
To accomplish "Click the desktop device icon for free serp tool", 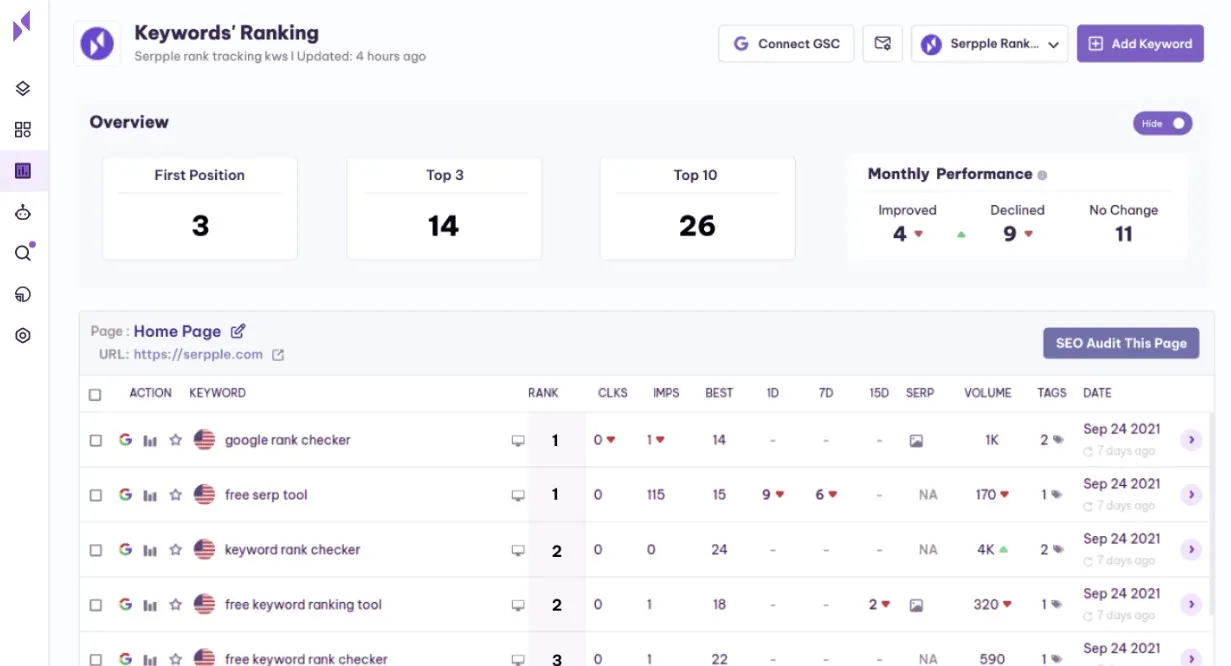I will click(x=518, y=496).
